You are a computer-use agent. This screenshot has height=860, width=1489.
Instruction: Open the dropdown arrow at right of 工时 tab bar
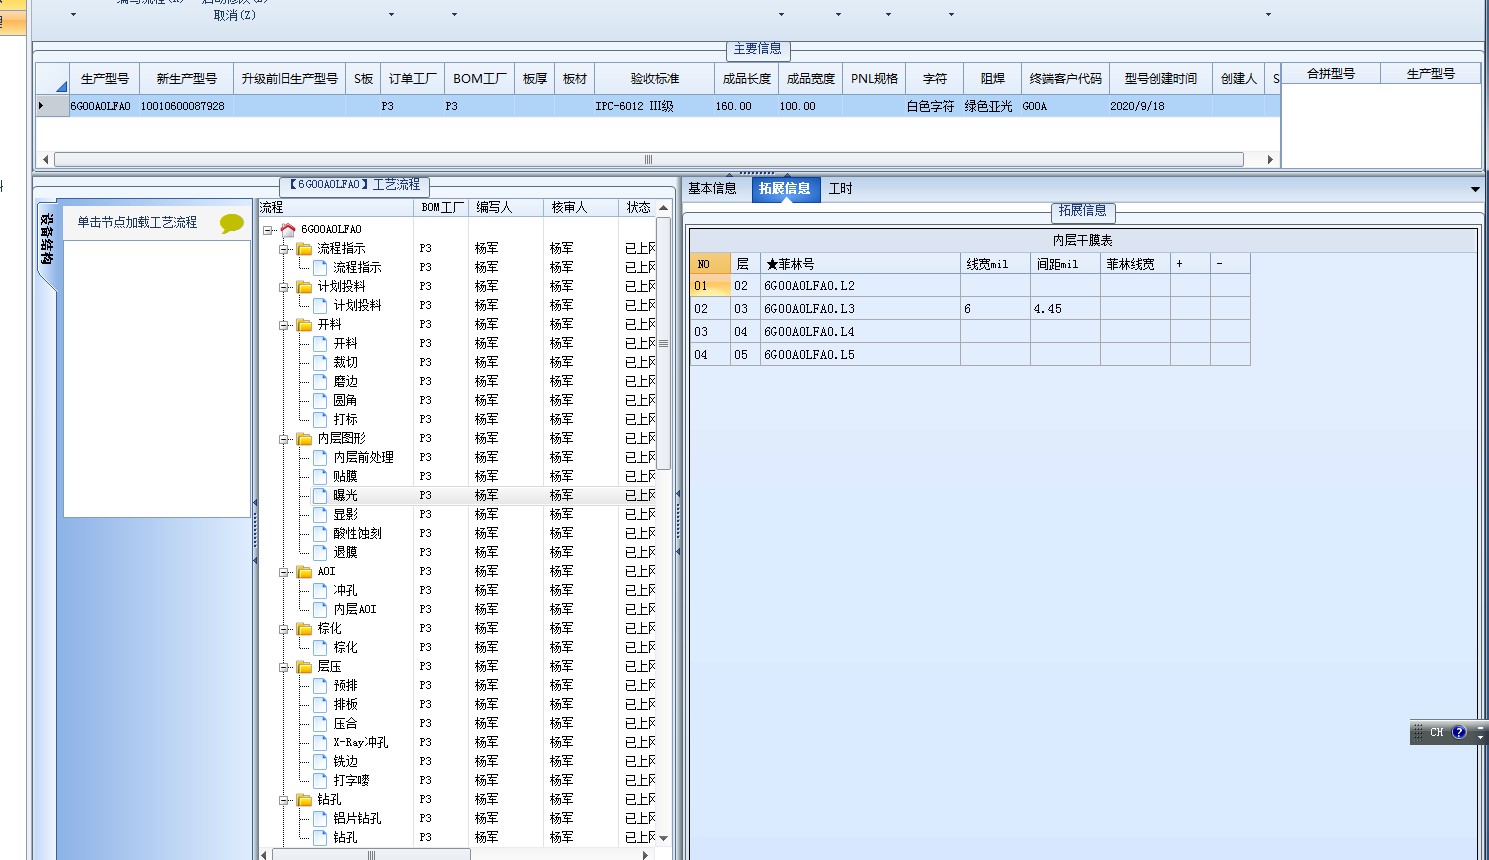coord(1475,189)
